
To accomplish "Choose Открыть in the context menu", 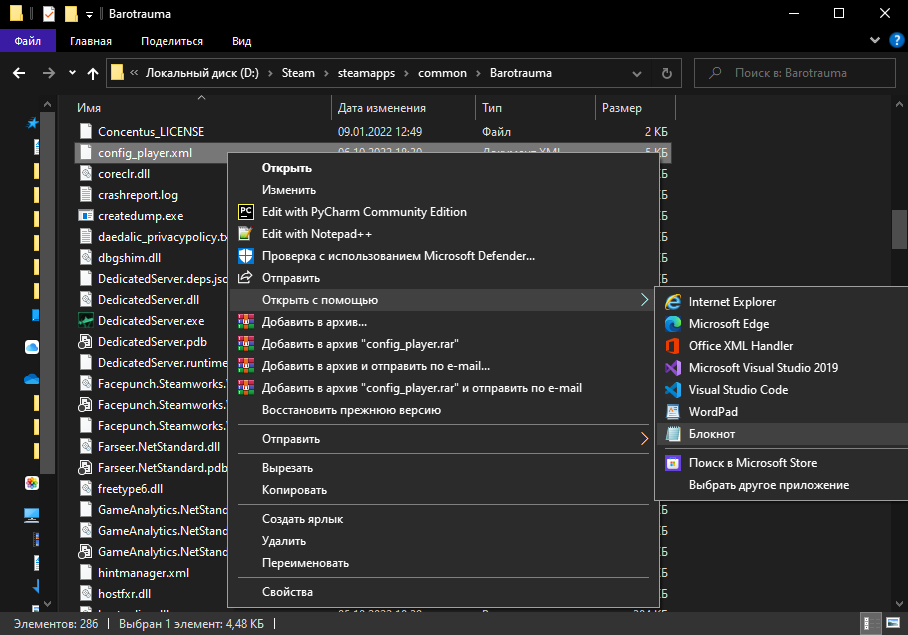I will [444, 168].
